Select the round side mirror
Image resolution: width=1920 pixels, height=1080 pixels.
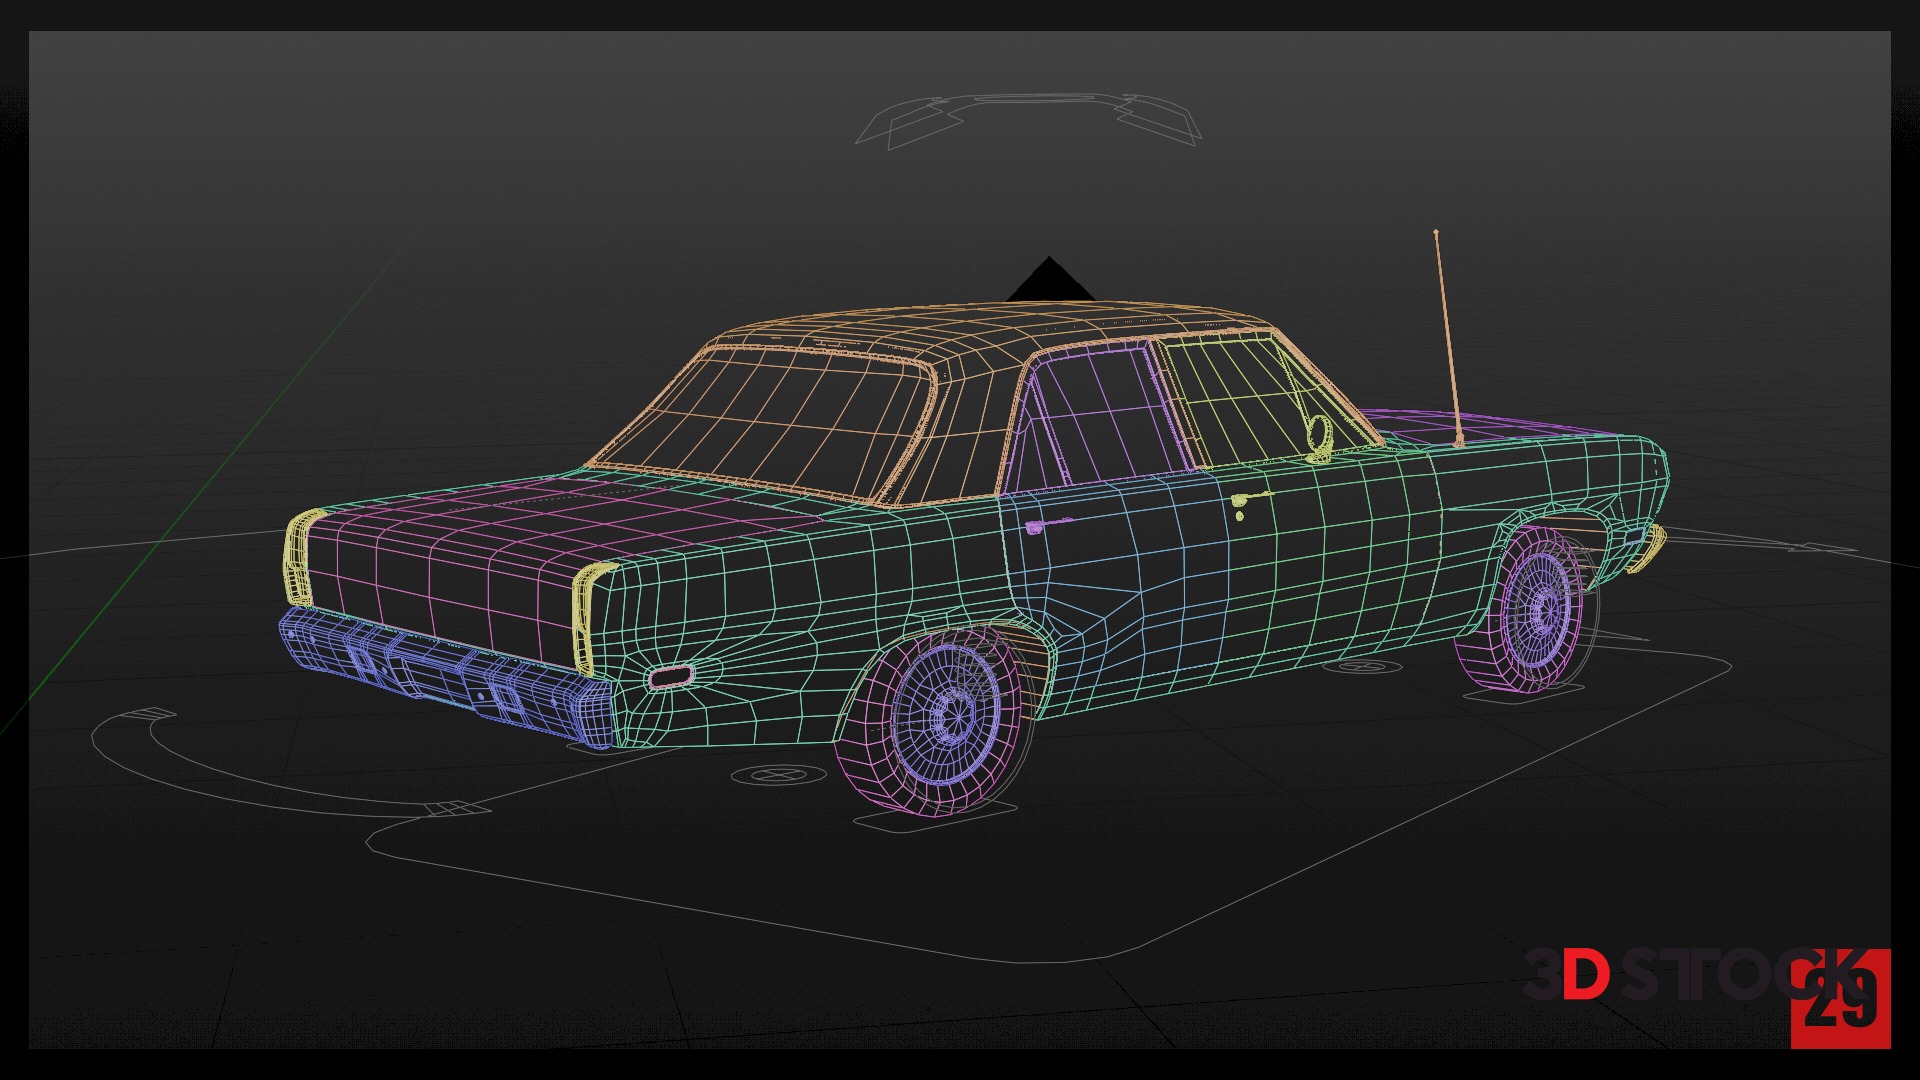pyautogui.click(x=1319, y=434)
